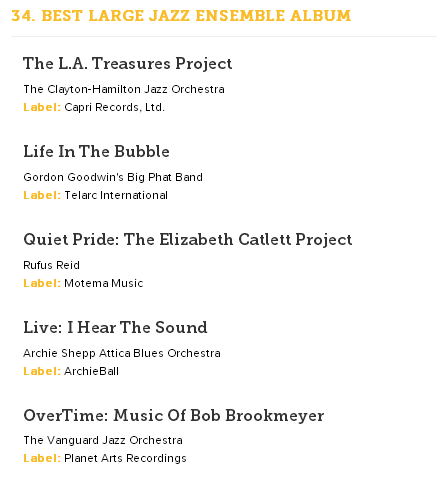Image resolution: width=437 pixels, height=486 pixels.
Task: Click the Capri Records, Ltd. label text
Action: [114, 107]
